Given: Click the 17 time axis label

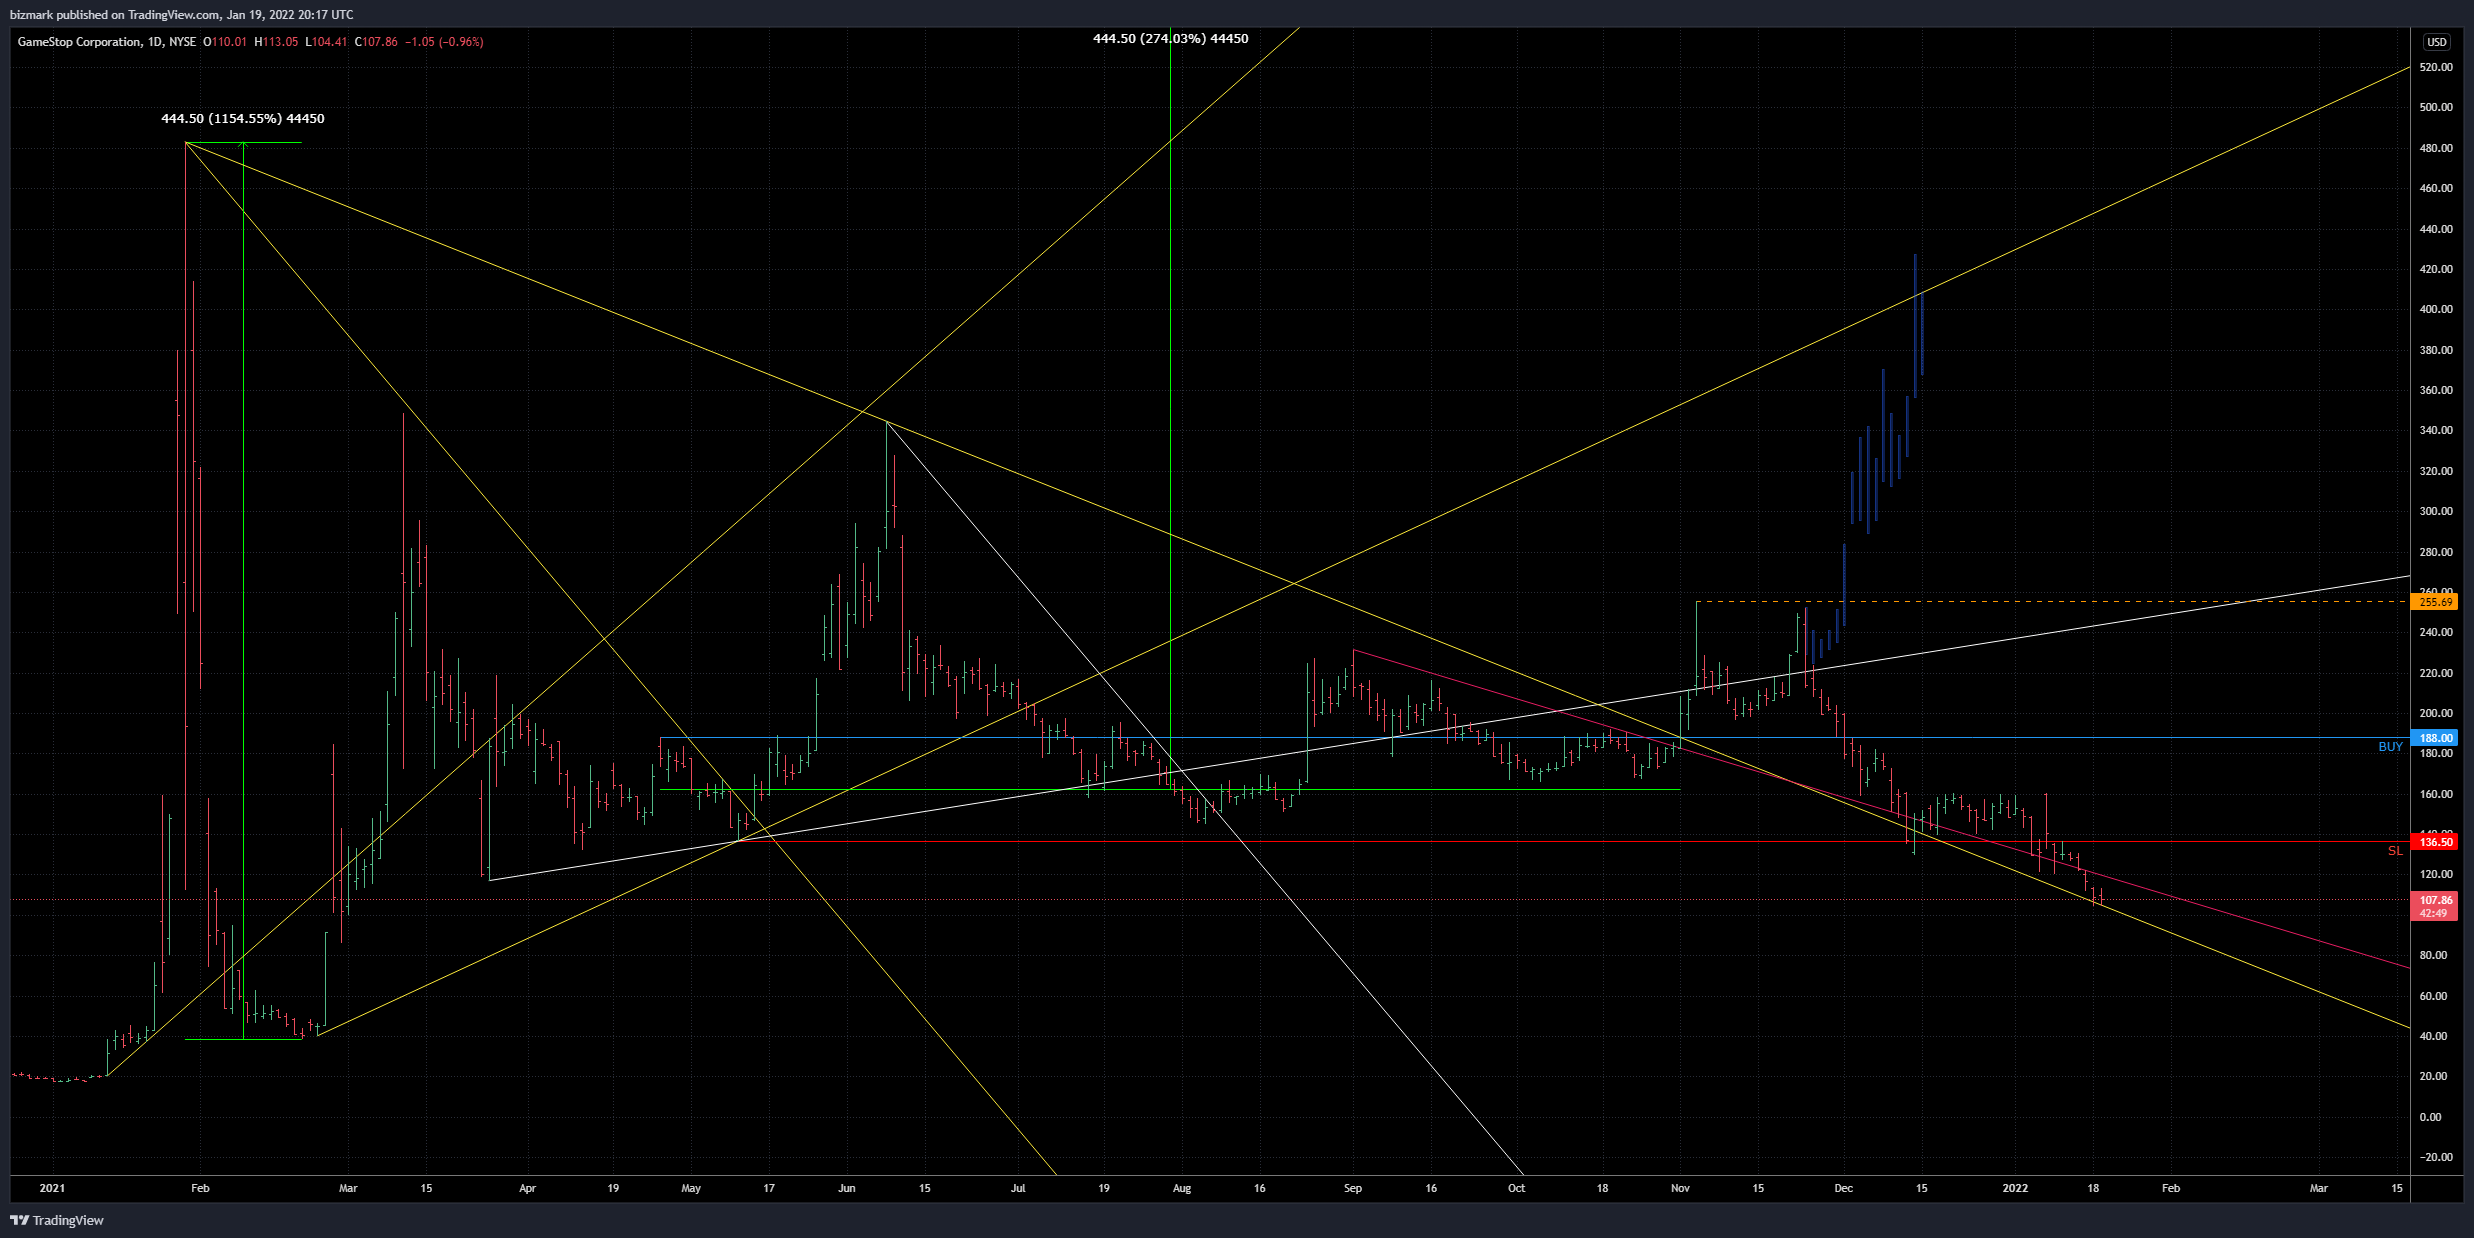Looking at the screenshot, I should [x=769, y=1188].
